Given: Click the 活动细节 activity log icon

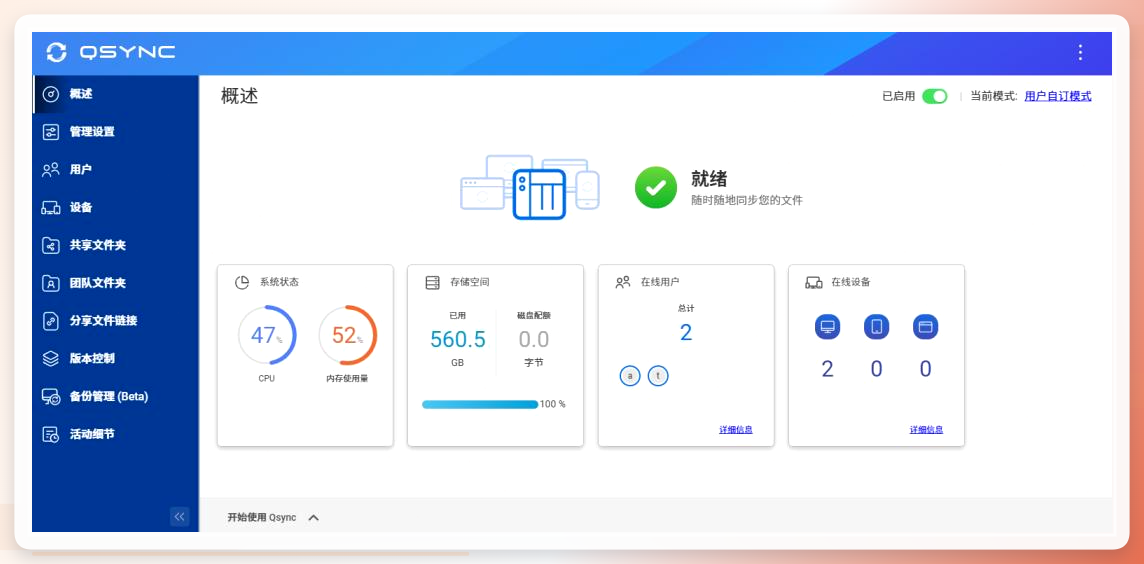Looking at the screenshot, I should point(50,434).
